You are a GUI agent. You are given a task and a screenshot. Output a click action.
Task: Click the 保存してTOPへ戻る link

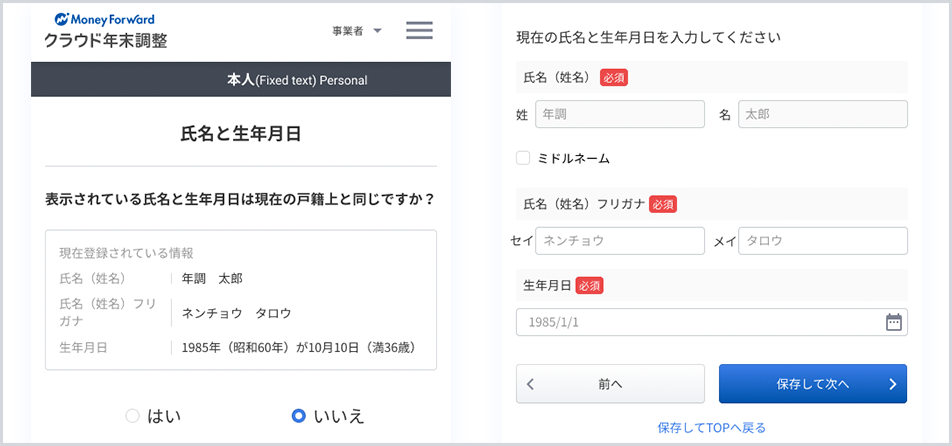click(x=711, y=428)
